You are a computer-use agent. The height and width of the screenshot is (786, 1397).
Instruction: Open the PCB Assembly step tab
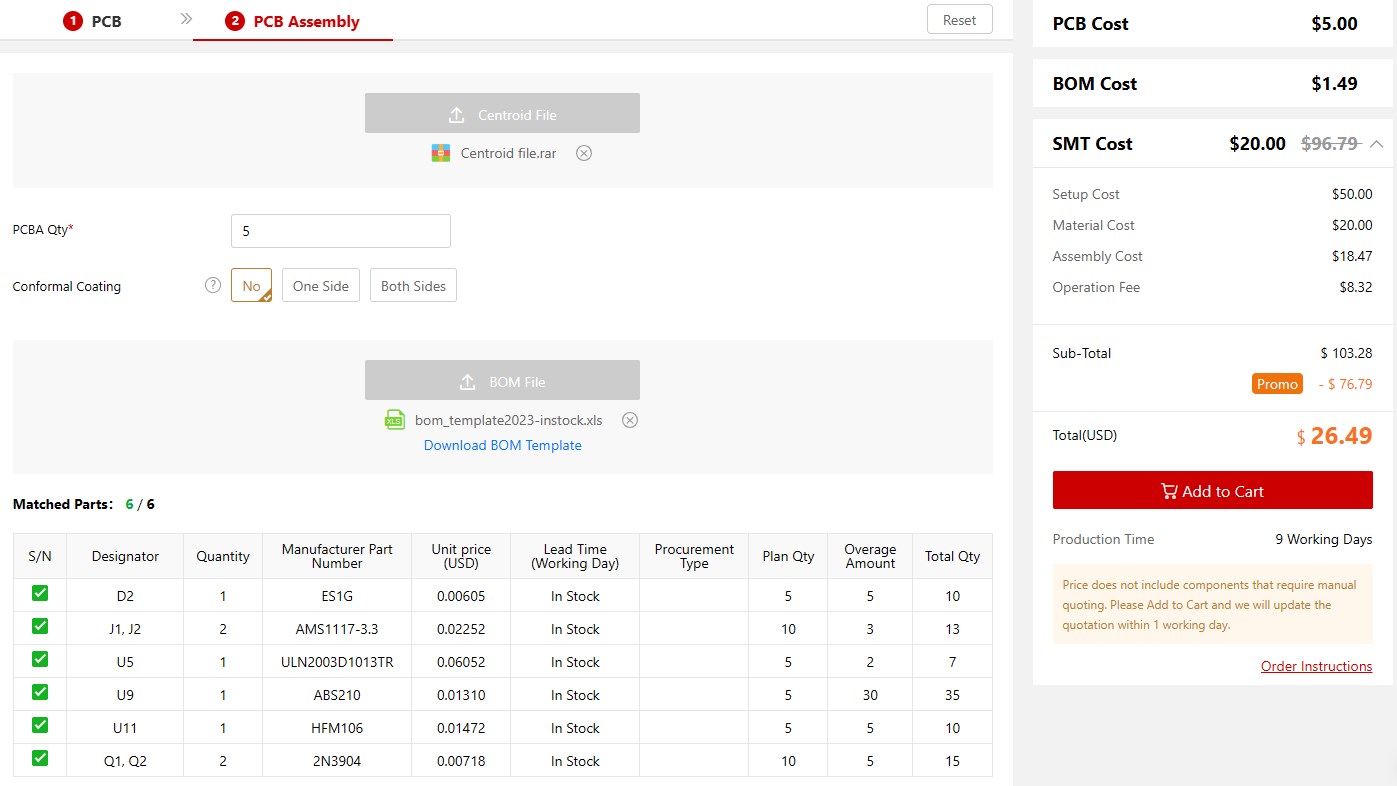(293, 21)
